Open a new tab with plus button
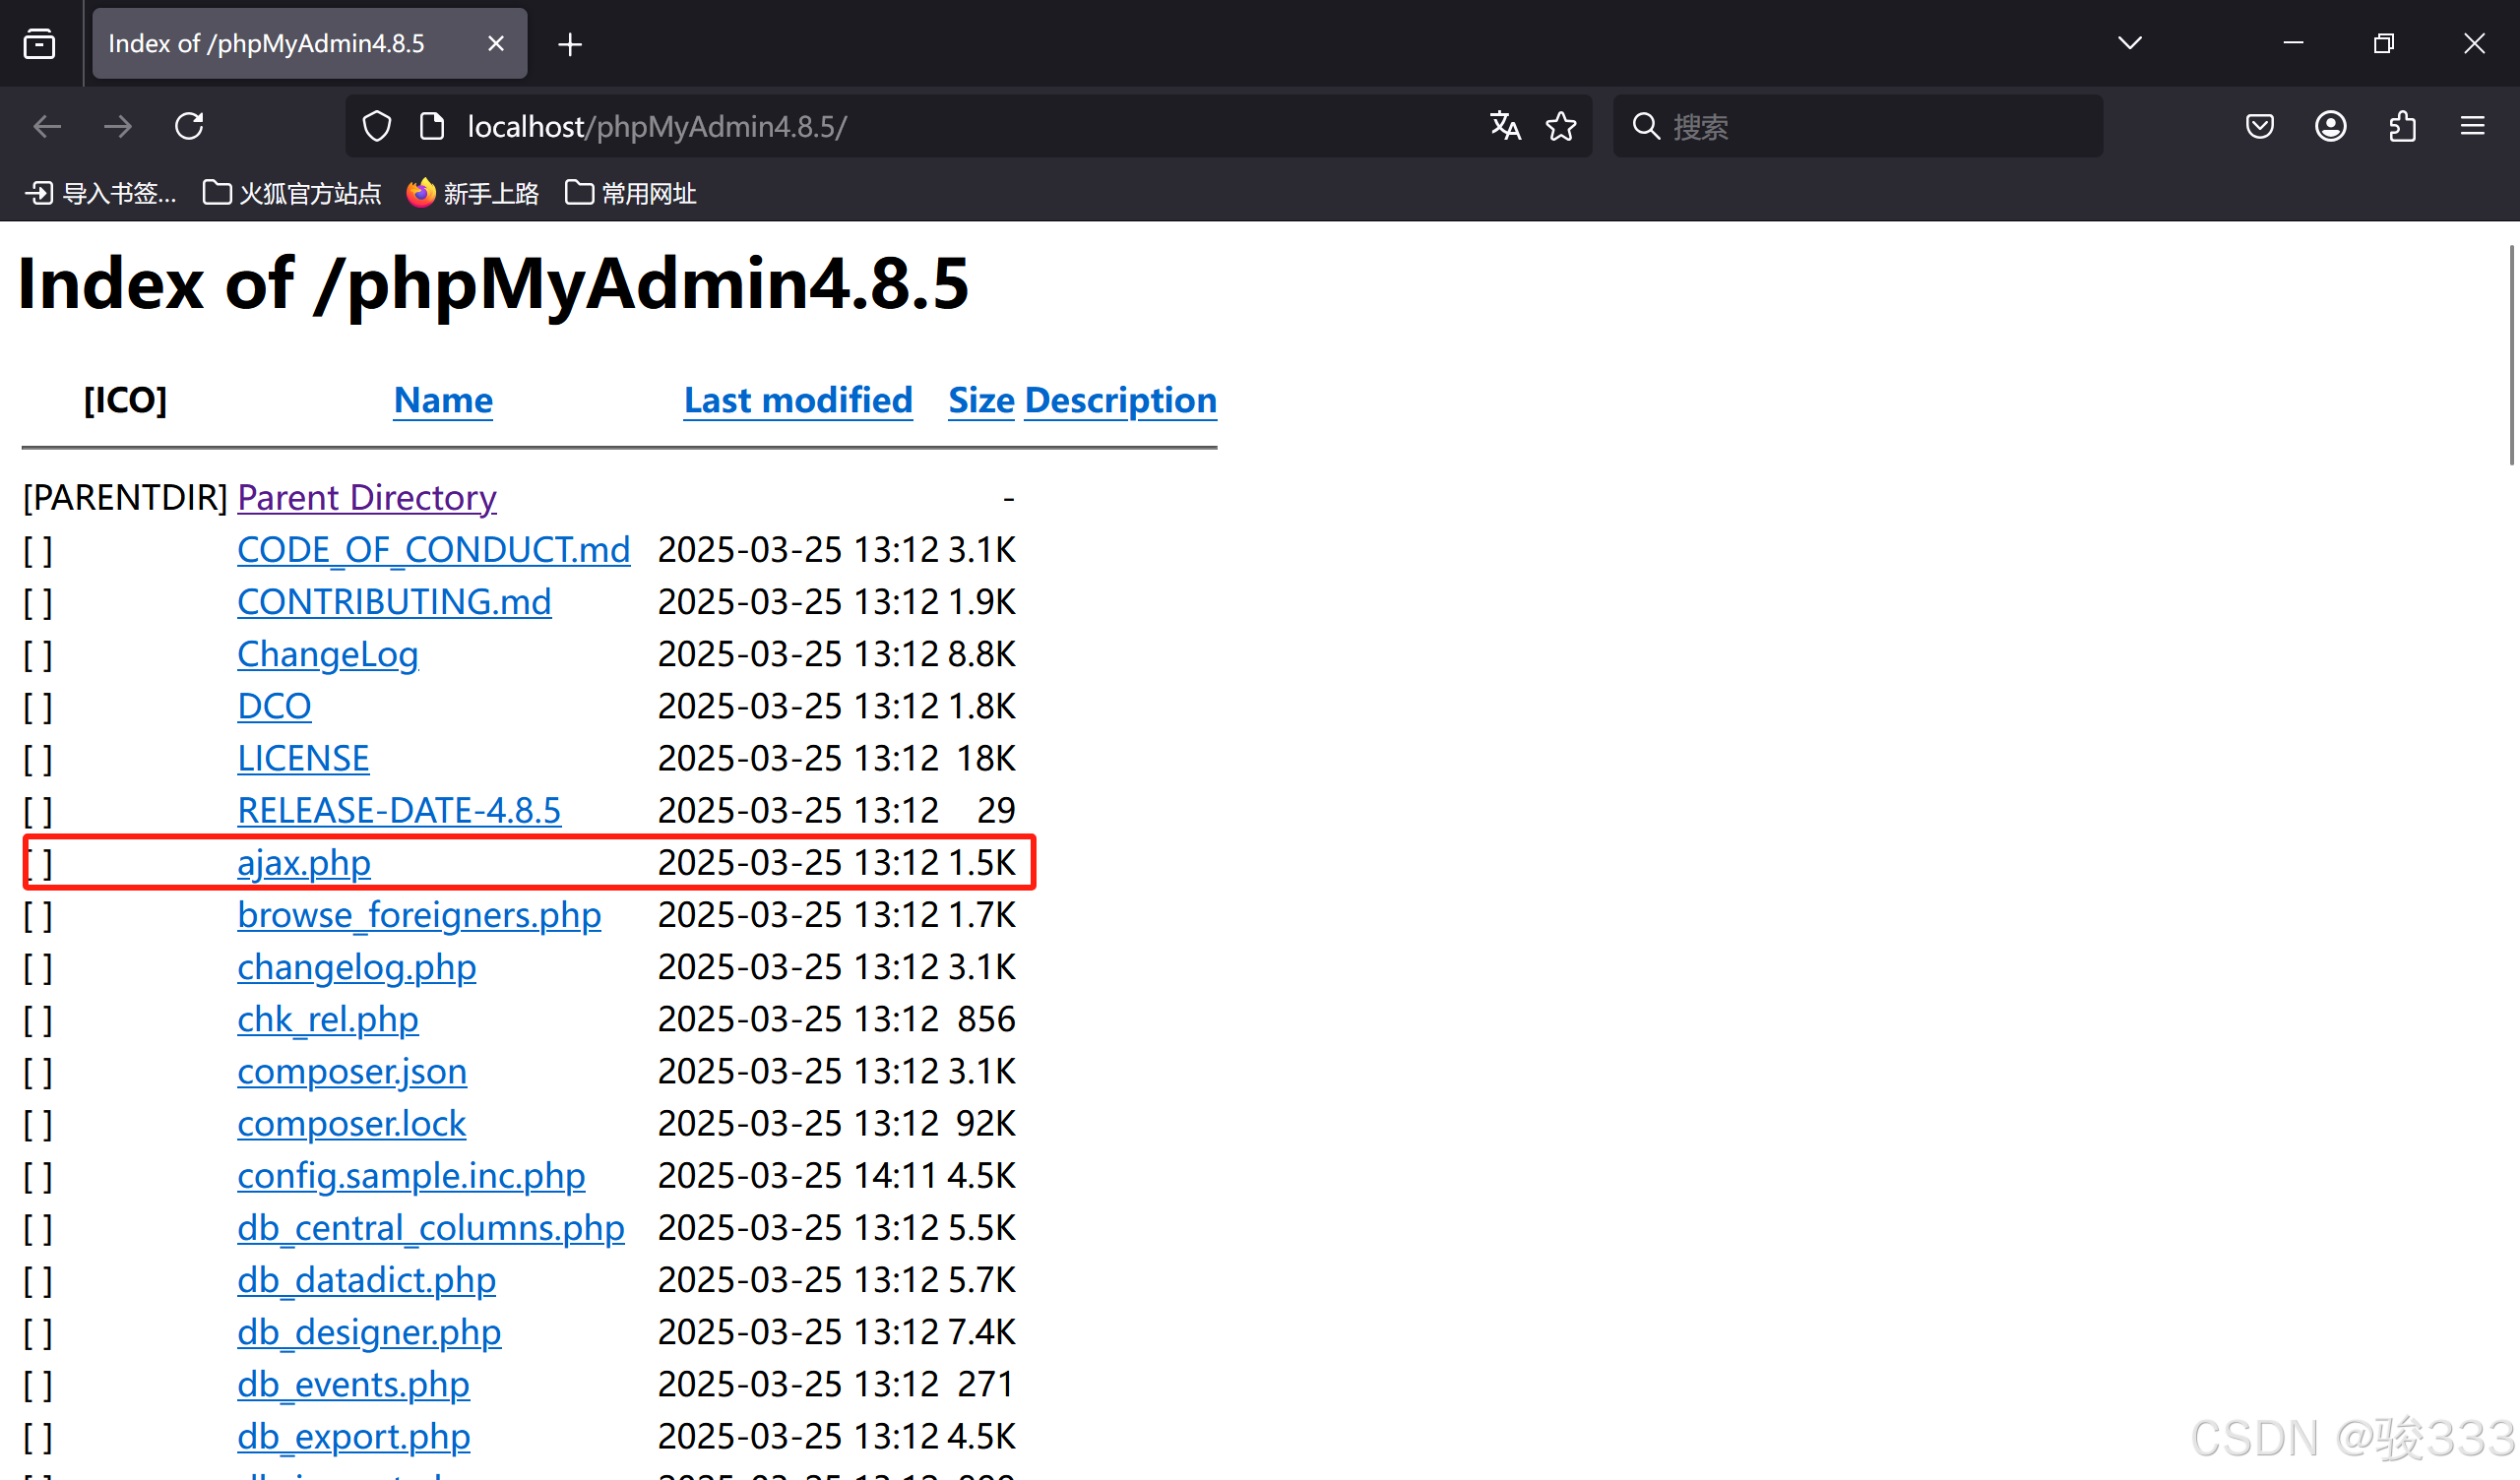The height and width of the screenshot is (1480, 2520). pos(569,43)
